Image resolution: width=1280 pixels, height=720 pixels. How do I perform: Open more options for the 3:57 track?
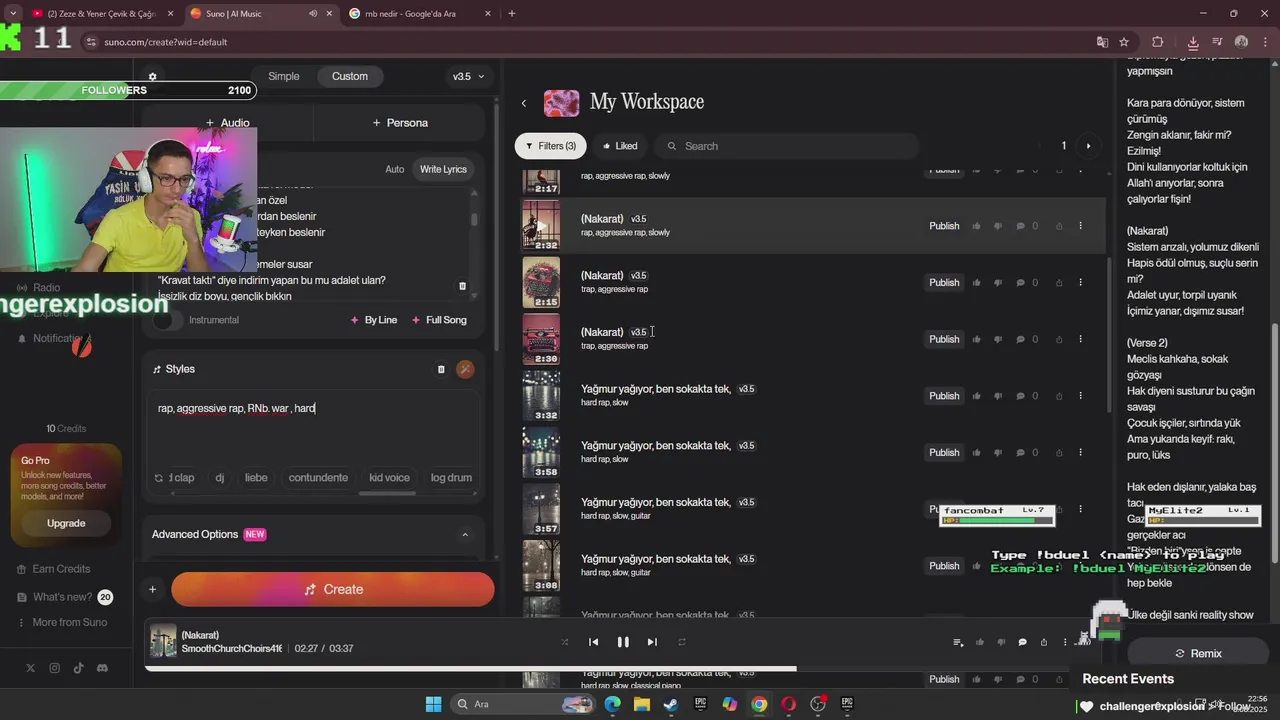click(x=1080, y=509)
